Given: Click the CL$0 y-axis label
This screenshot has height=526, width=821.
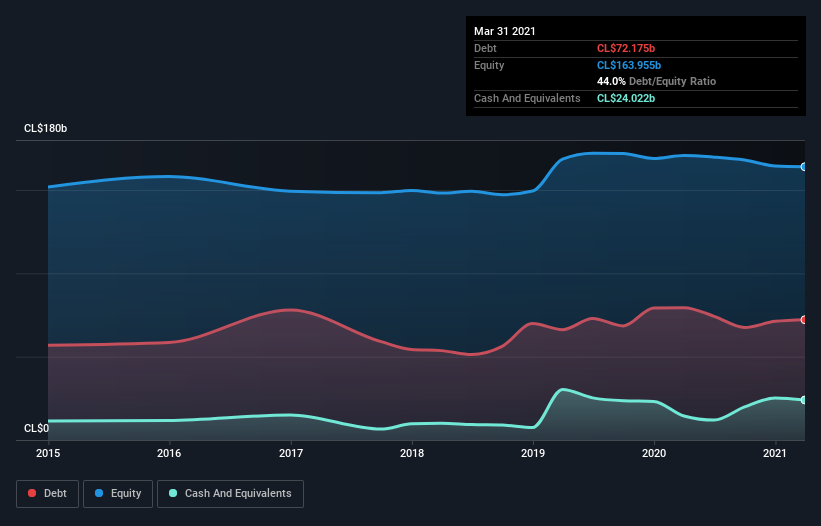Looking at the screenshot, I should coord(36,428).
